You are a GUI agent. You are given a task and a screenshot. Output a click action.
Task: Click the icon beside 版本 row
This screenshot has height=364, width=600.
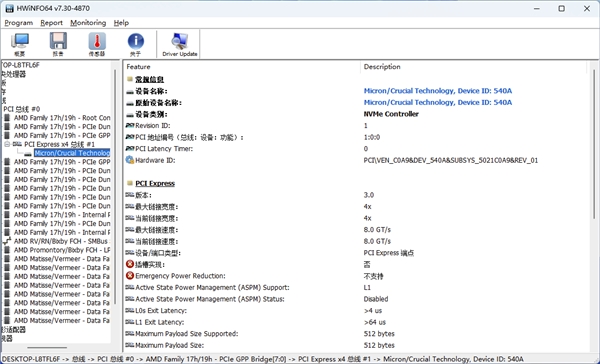(x=130, y=195)
